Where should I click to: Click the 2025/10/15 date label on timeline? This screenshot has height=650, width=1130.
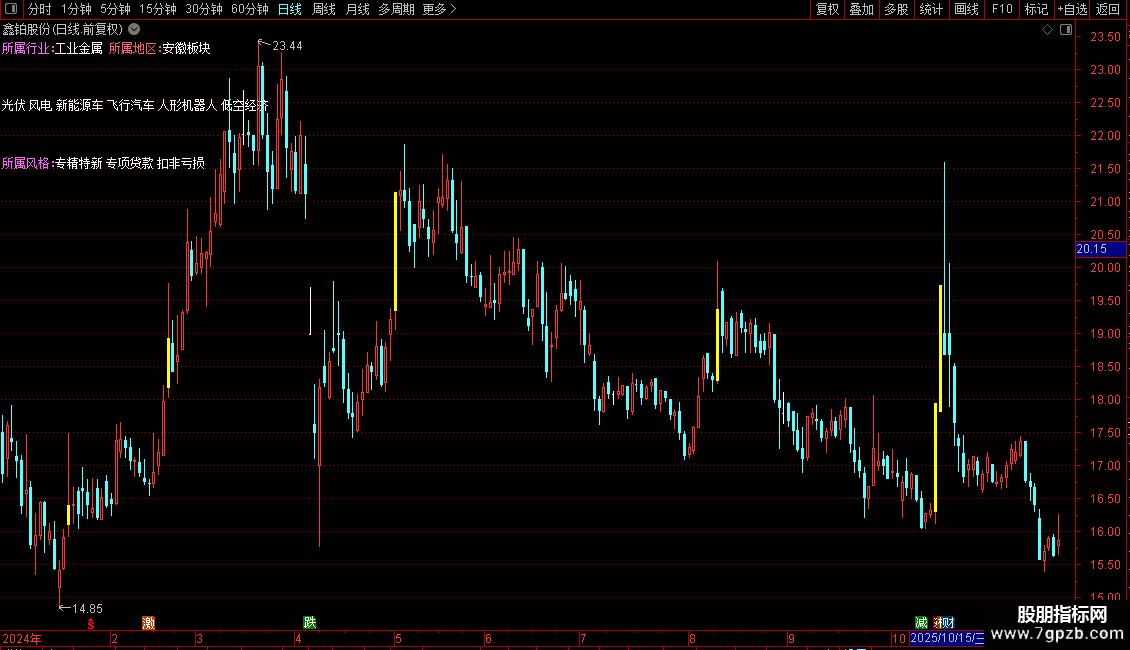coord(946,638)
